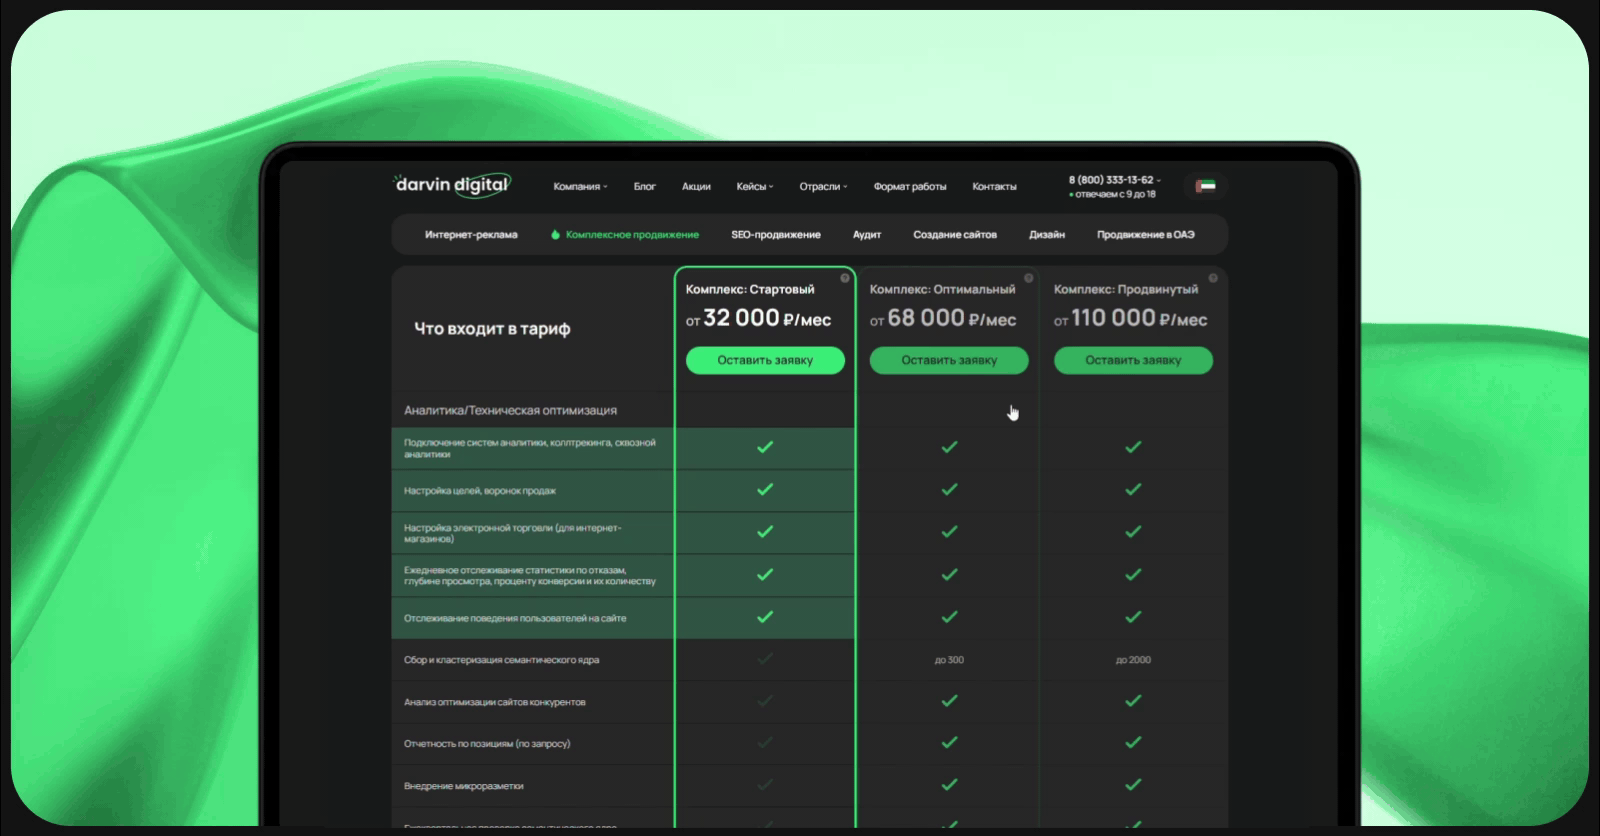The height and width of the screenshot is (836, 1600).
Task: Expand the Компания dropdown menu
Action: [x=580, y=187]
